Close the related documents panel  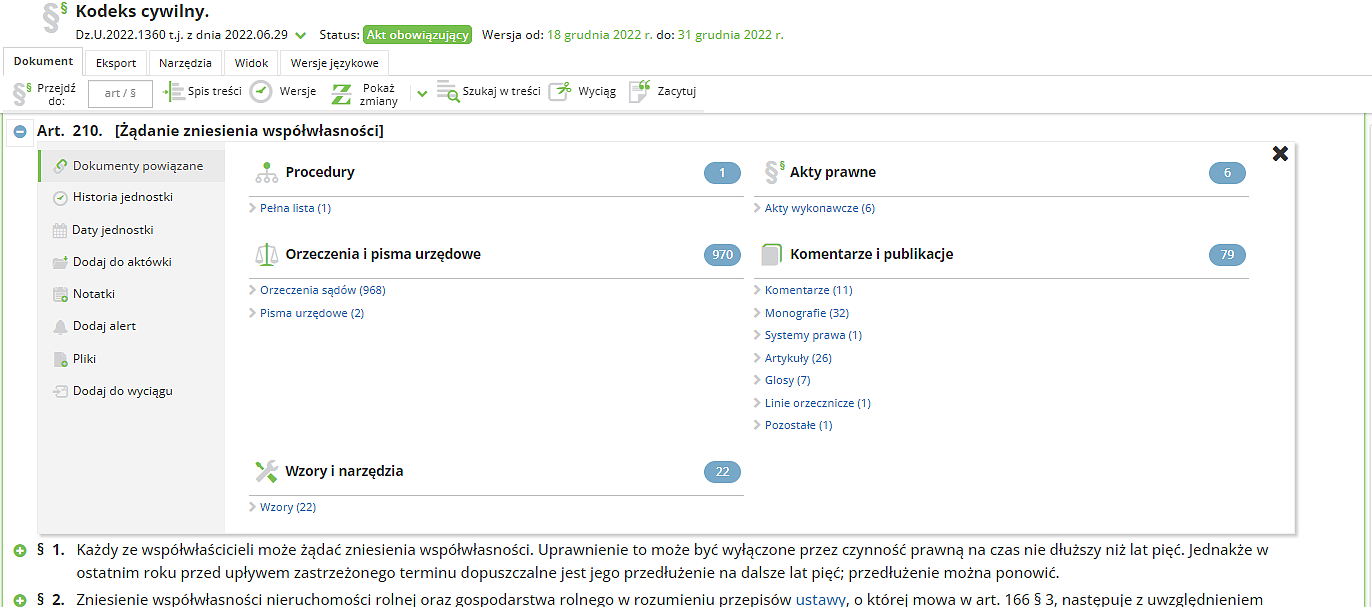point(1279,153)
